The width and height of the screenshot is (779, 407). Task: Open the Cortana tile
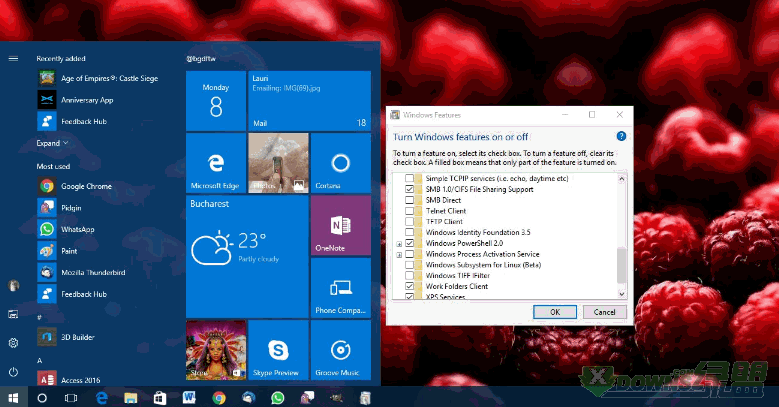(x=340, y=163)
